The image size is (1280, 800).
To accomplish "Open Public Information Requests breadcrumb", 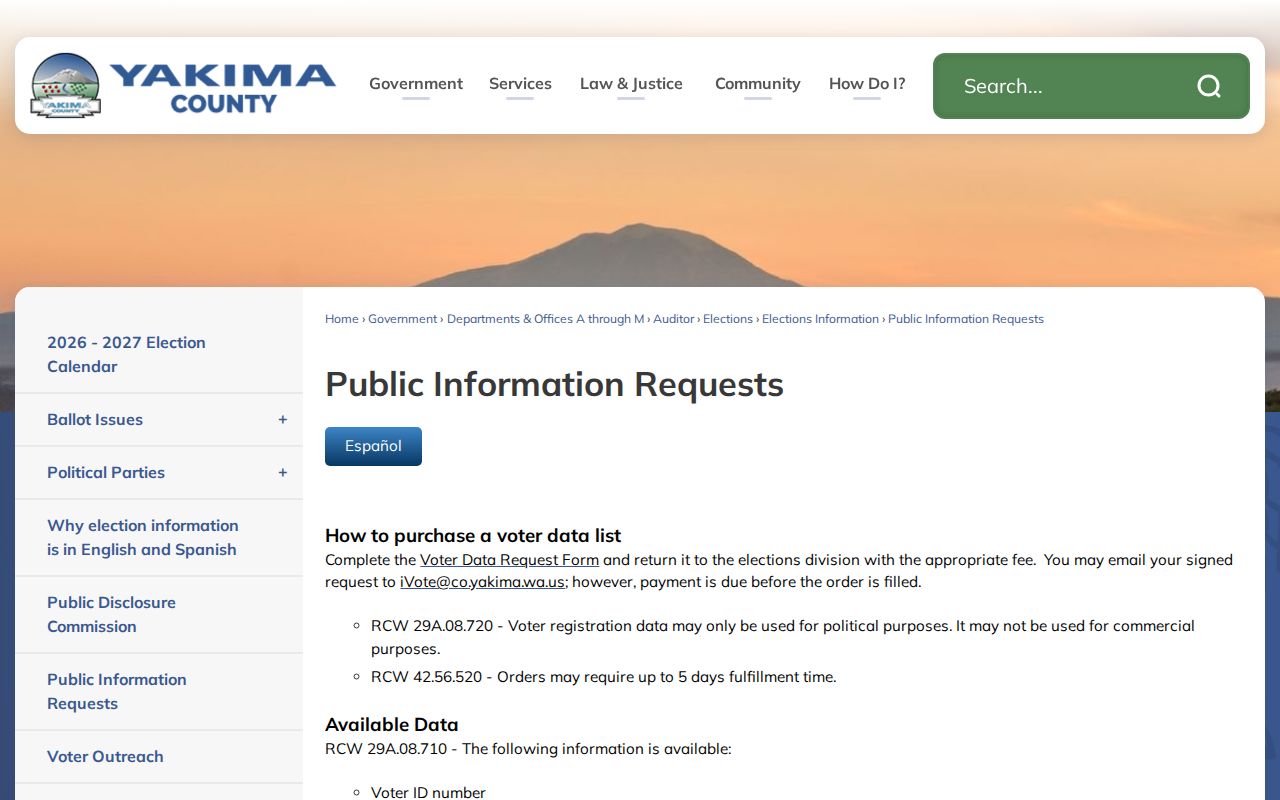I will (x=966, y=319).
